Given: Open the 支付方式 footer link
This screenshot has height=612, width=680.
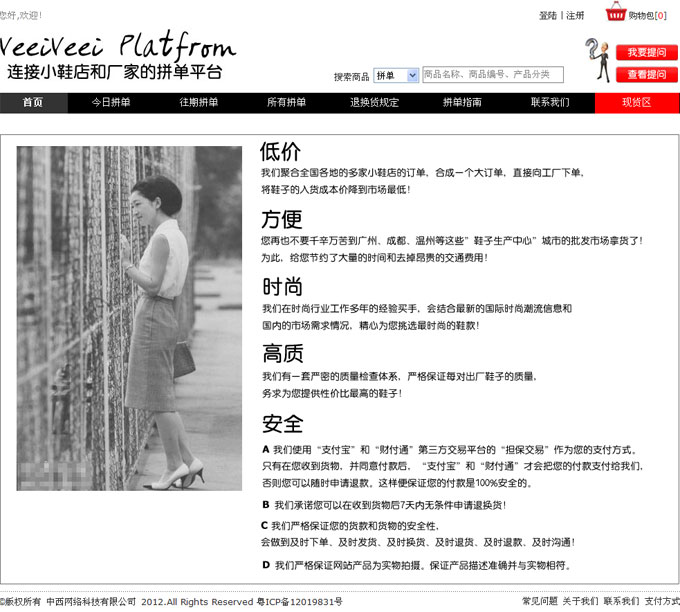Looking at the screenshot, I should pyautogui.click(x=662, y=601).
